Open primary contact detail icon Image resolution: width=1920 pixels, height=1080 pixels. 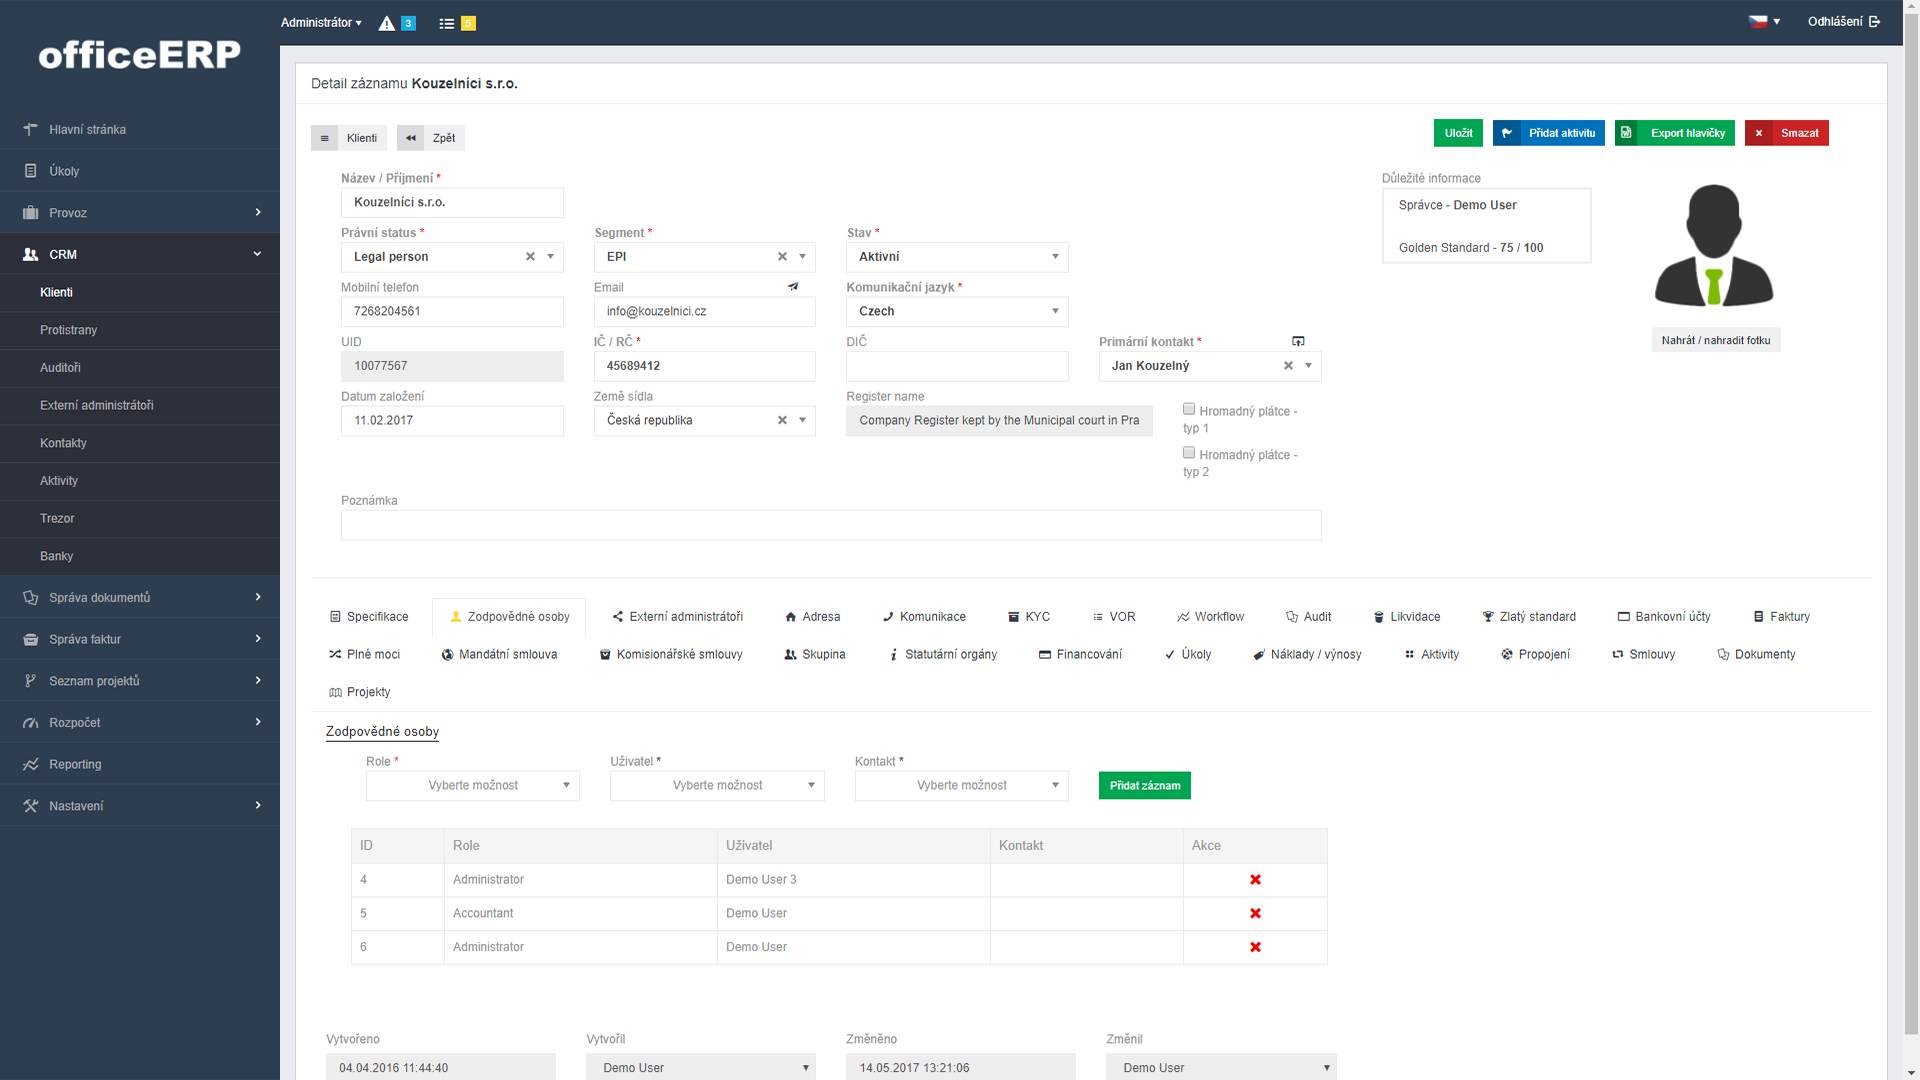tap(1298, 341)
